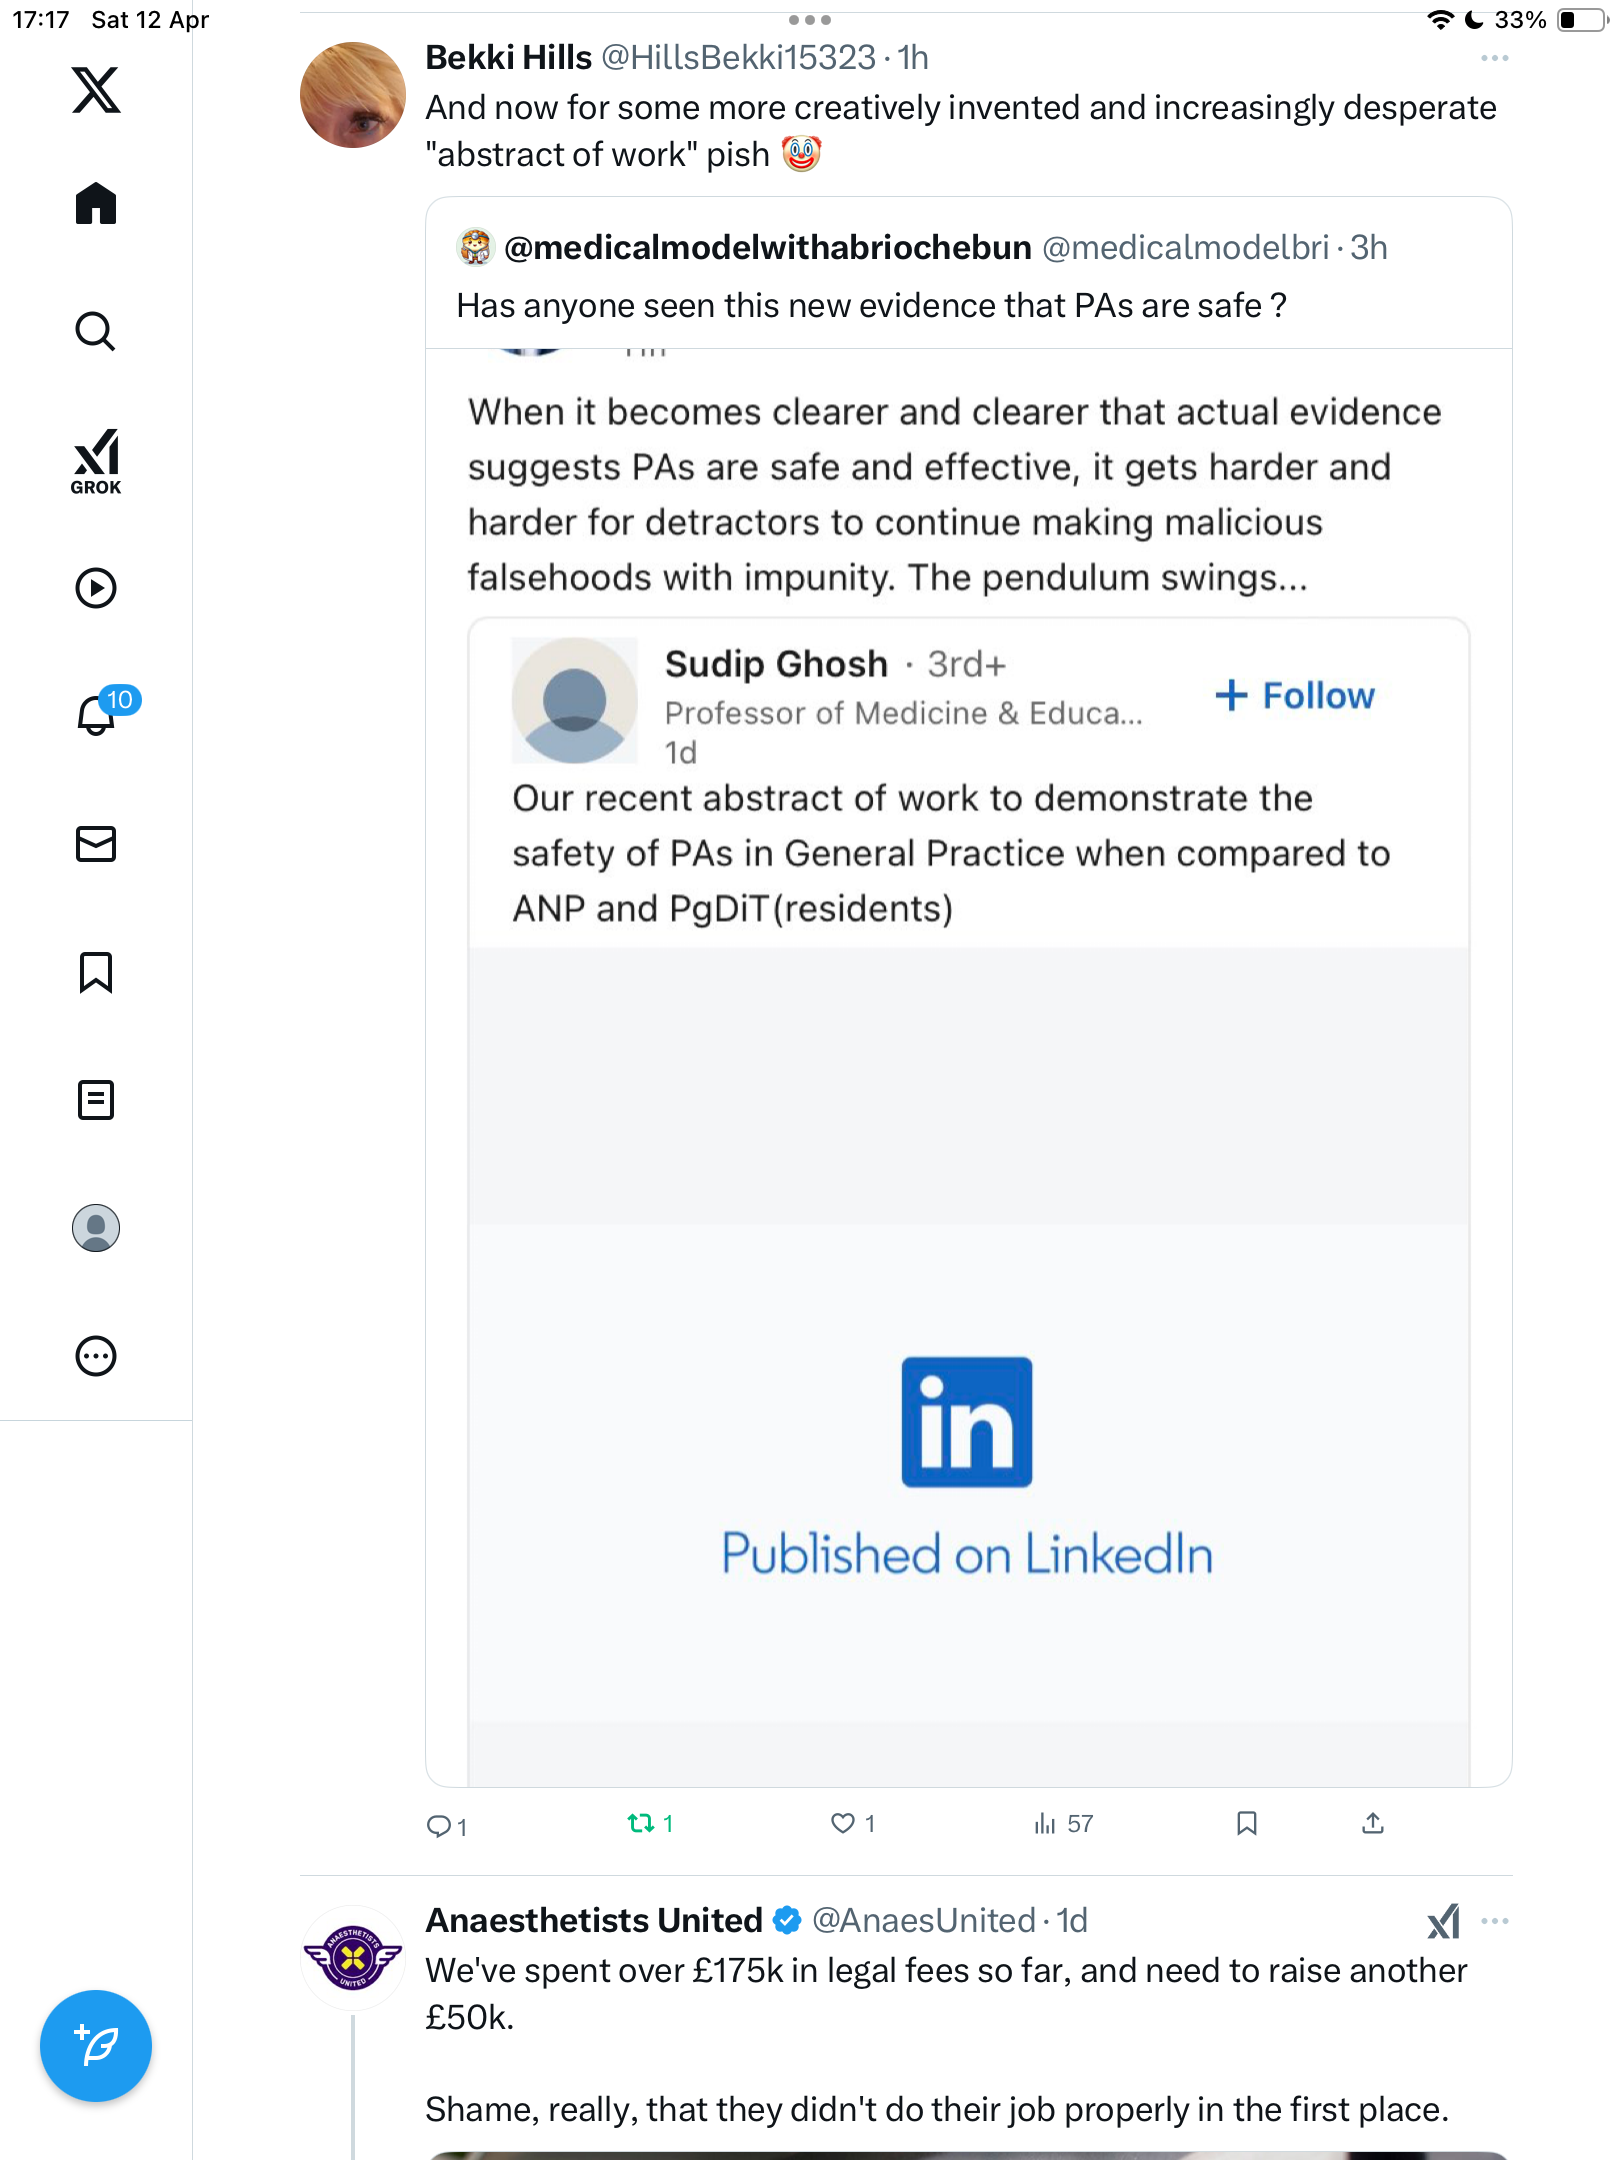Go to Home feed icon
This screenshot has width=1620, height=2160.
(x=96, y=204)
